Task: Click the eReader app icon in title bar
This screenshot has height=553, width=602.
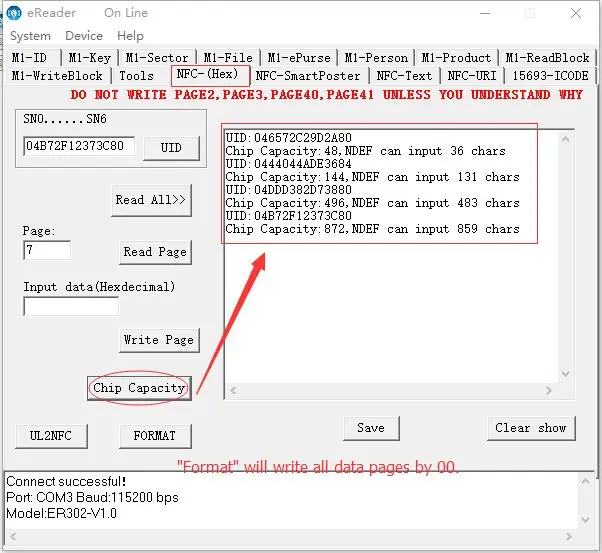Action: pyautogui.click(x=14, y=13)
